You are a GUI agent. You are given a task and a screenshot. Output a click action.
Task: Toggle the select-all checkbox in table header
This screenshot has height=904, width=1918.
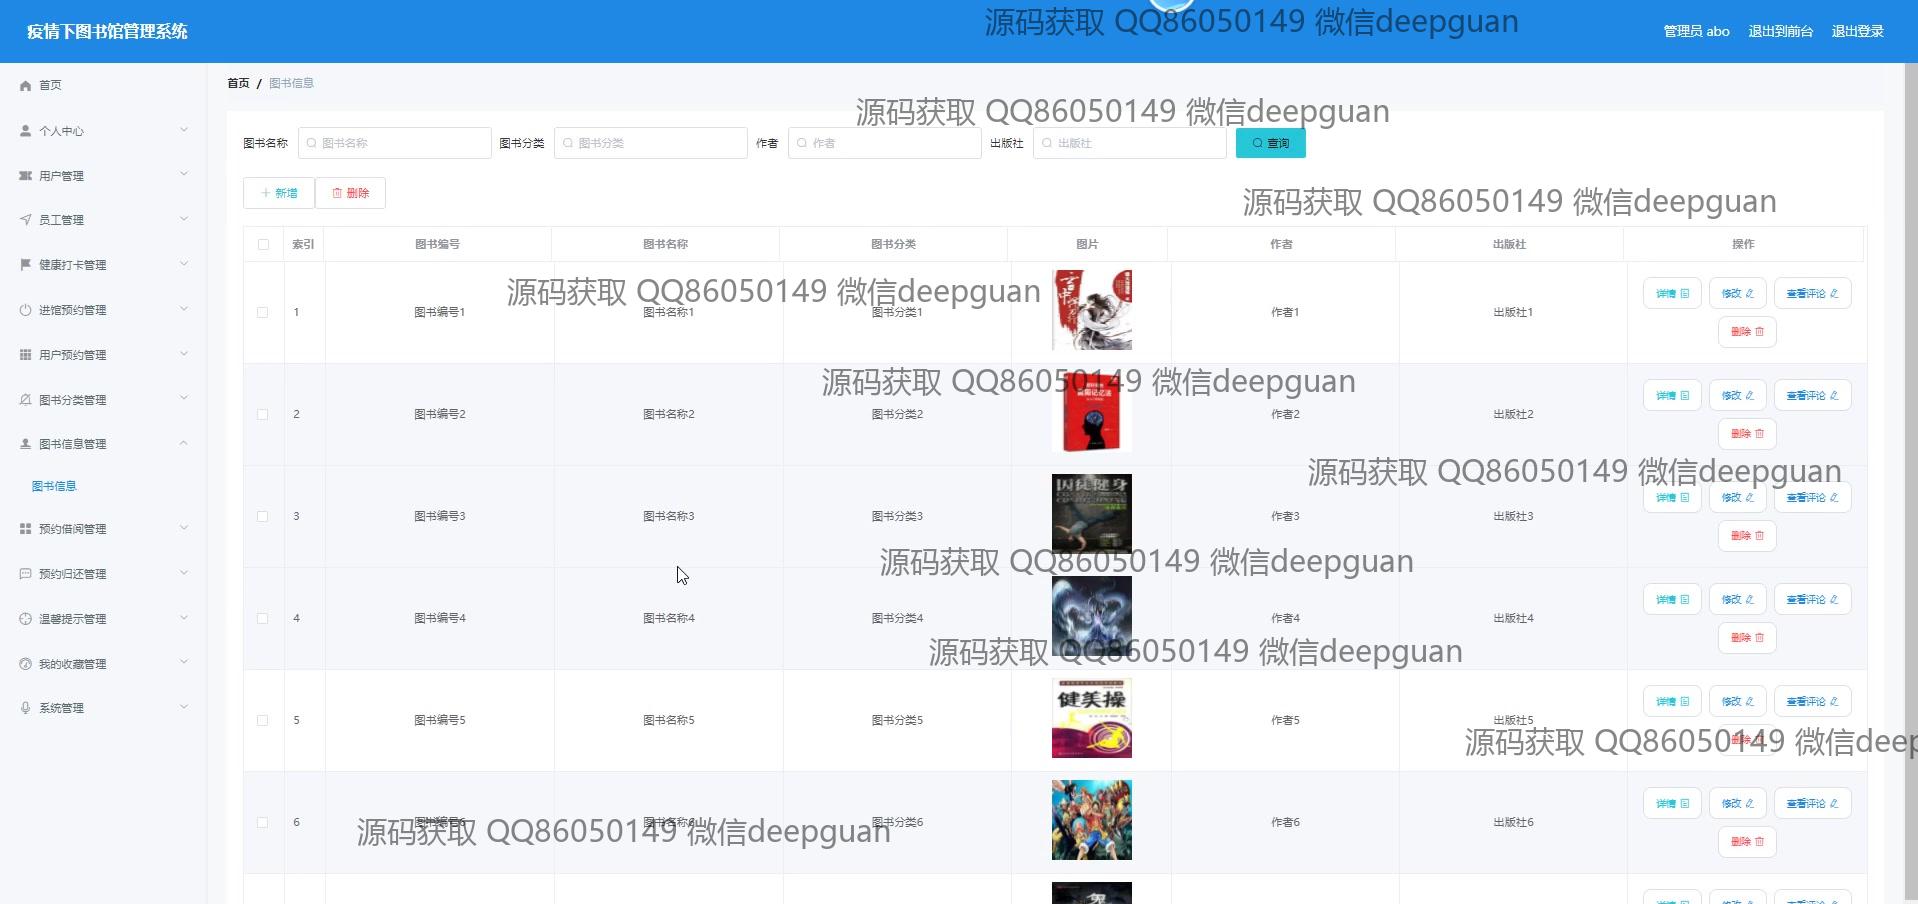tap(263, 244)
